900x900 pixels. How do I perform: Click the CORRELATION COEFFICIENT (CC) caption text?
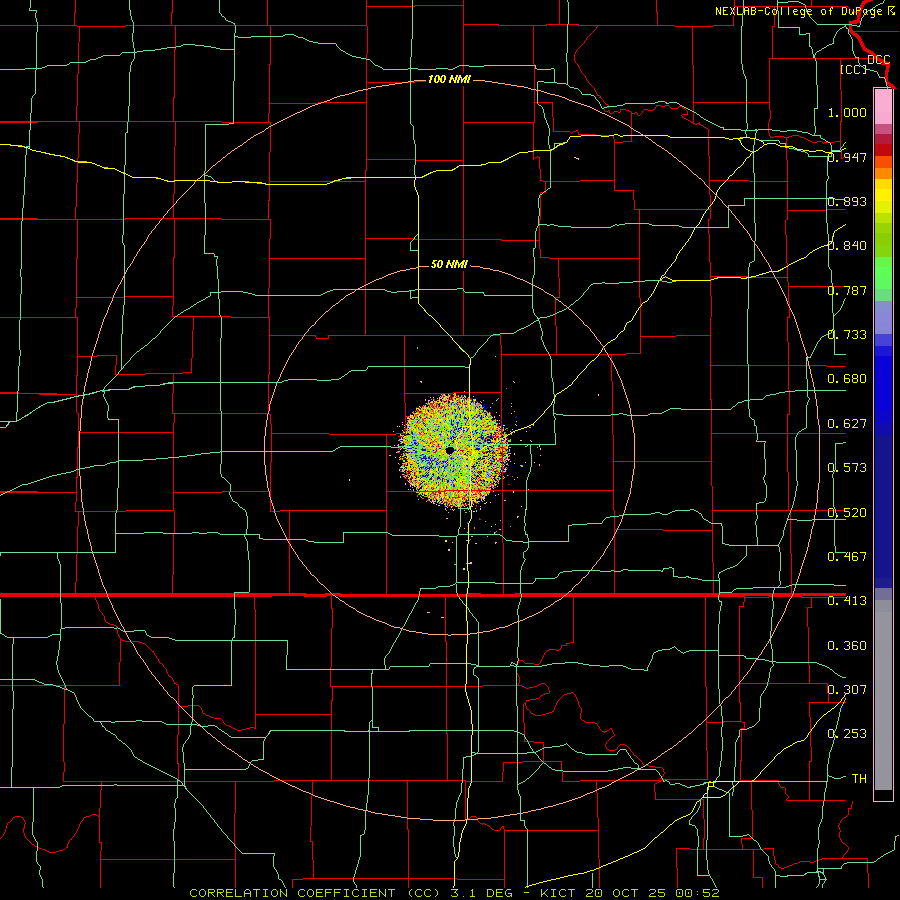click(315, 893)
